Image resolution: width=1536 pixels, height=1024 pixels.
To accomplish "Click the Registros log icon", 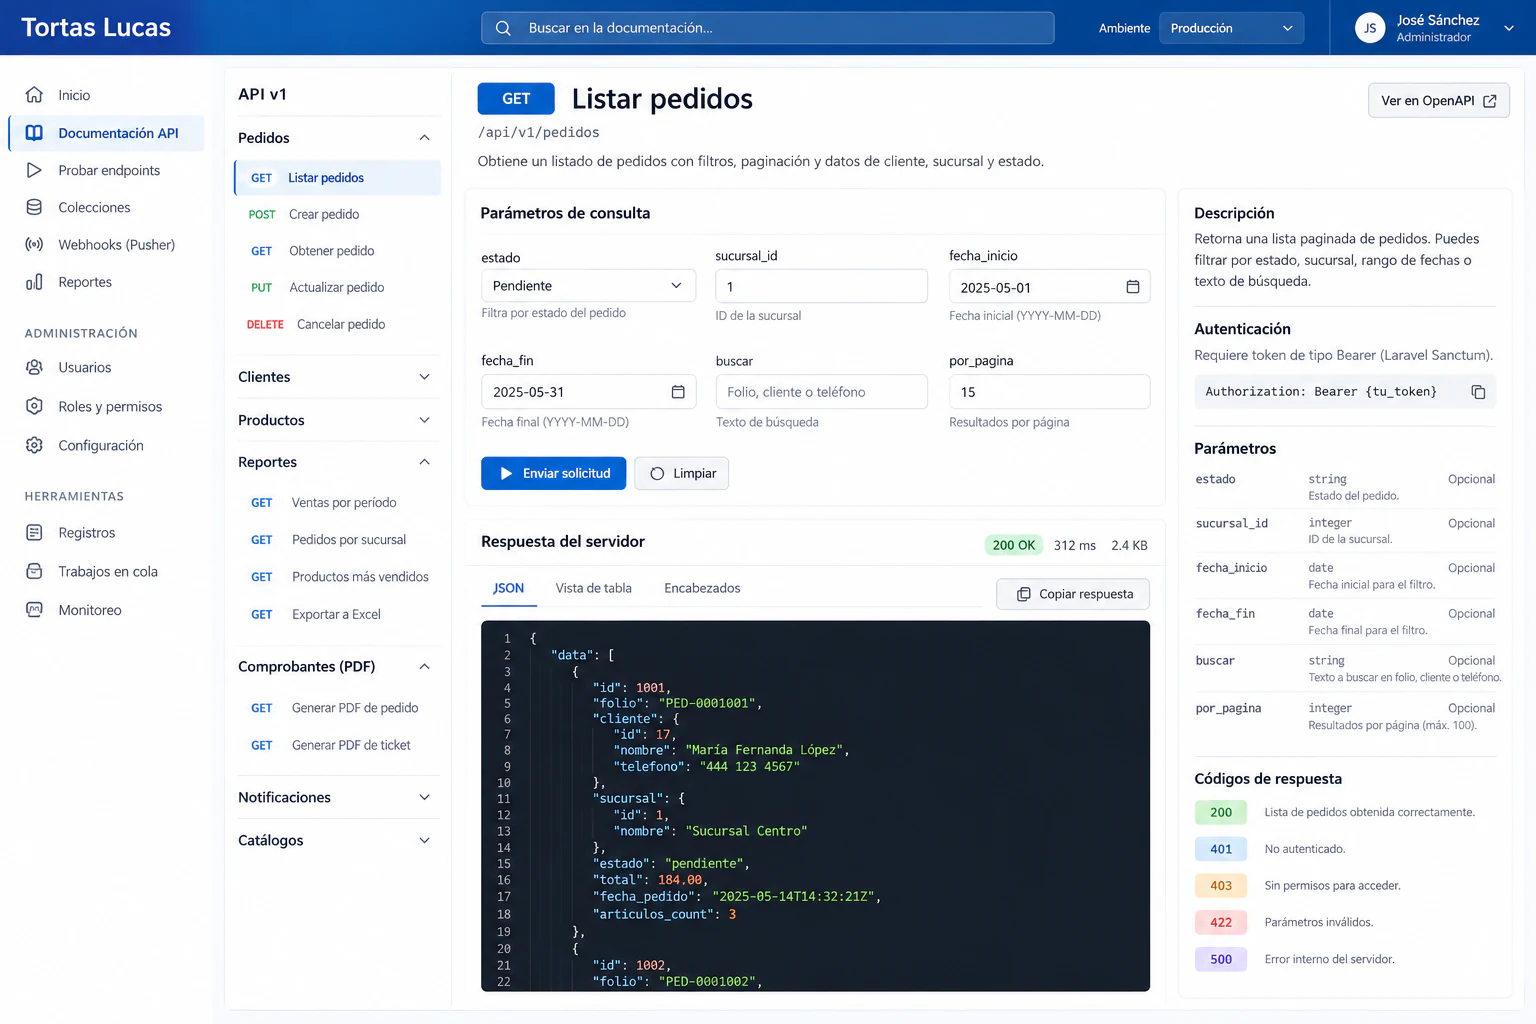I will coord(34,533).
